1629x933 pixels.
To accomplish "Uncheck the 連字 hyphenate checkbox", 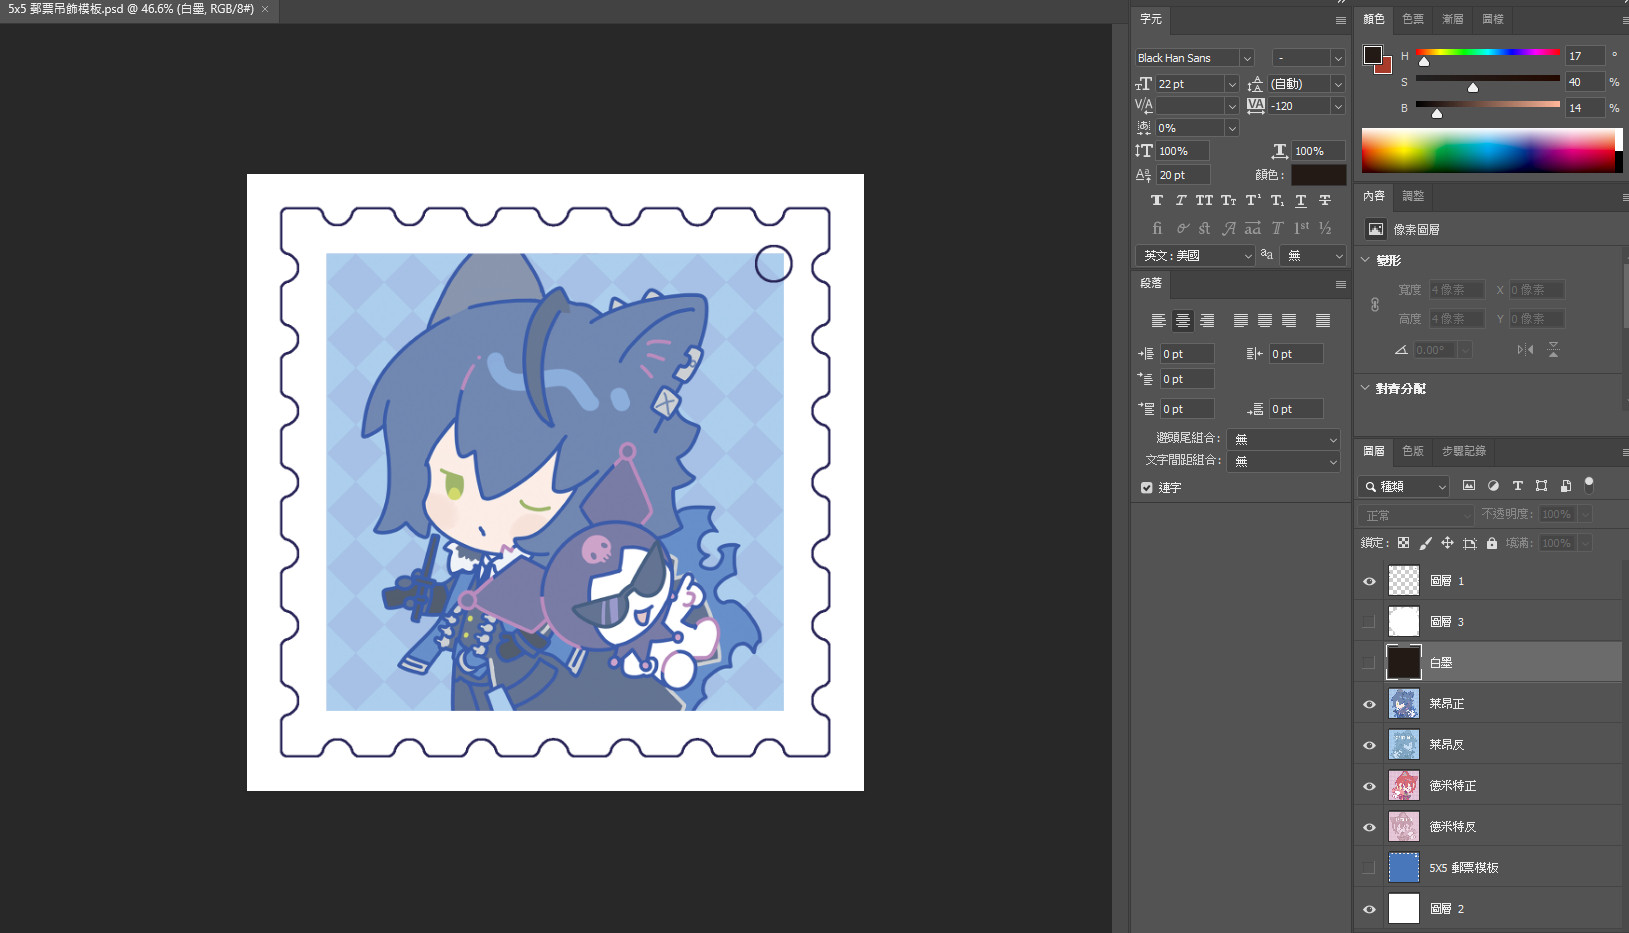I will coord(1146,488).
